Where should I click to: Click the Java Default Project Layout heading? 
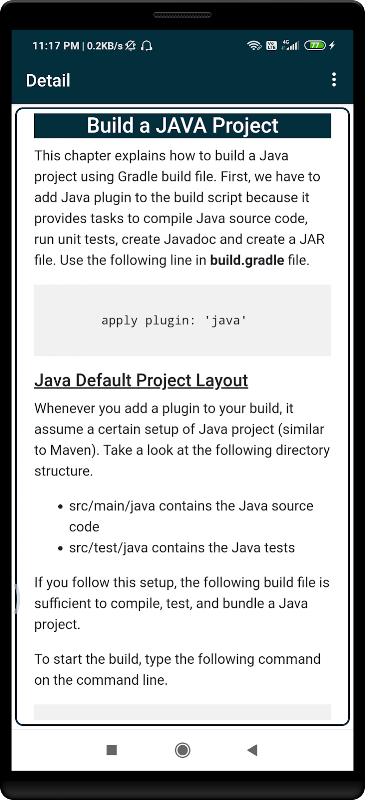[141, 380]
